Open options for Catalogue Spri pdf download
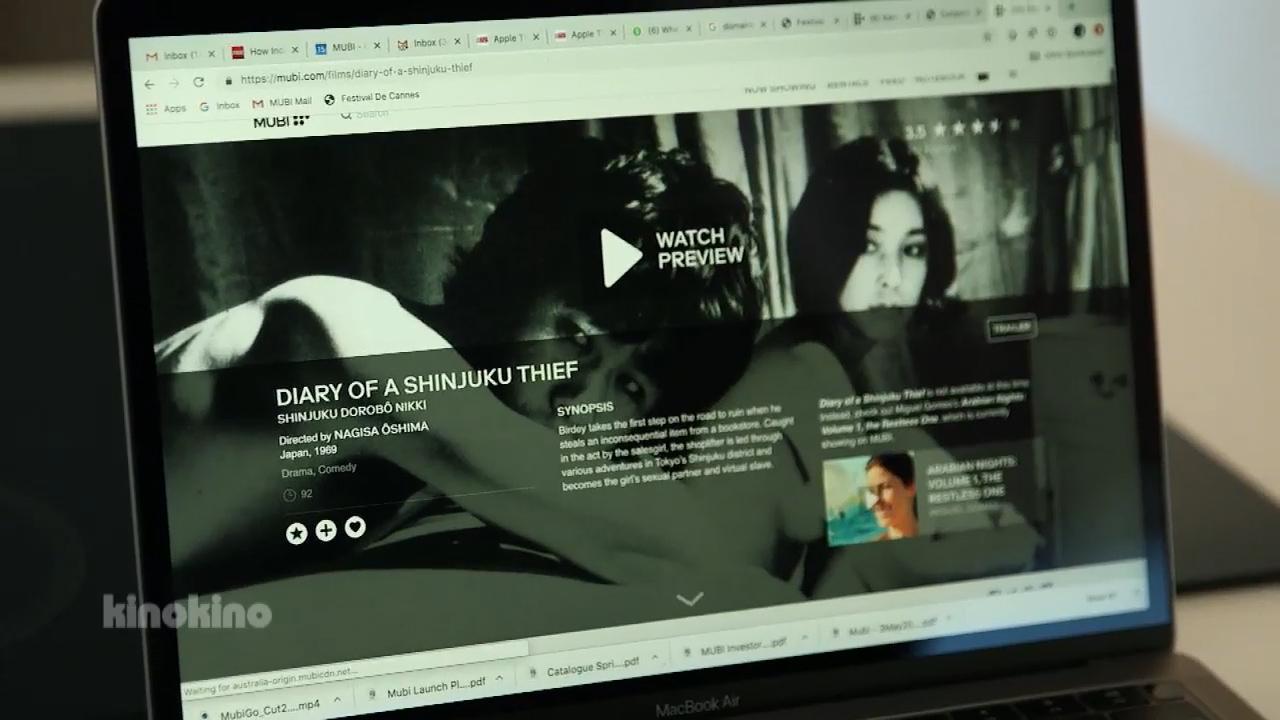This screenshot has width=1280, height=720. pos(654,660)
